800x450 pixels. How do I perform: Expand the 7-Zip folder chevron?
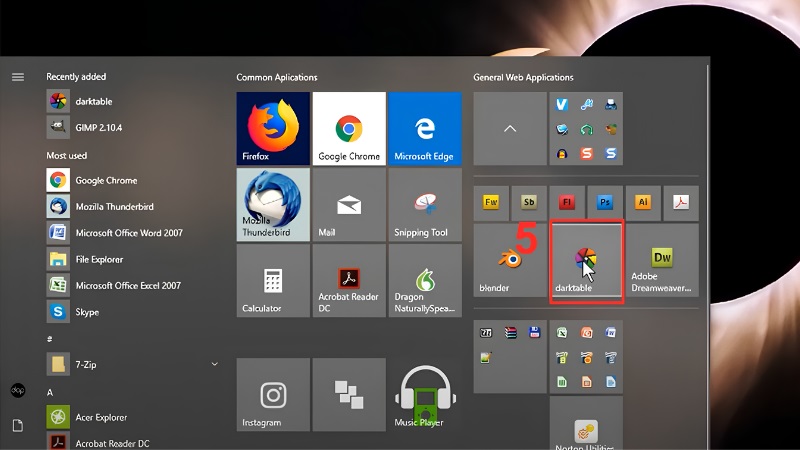click(x=215, y=364)
